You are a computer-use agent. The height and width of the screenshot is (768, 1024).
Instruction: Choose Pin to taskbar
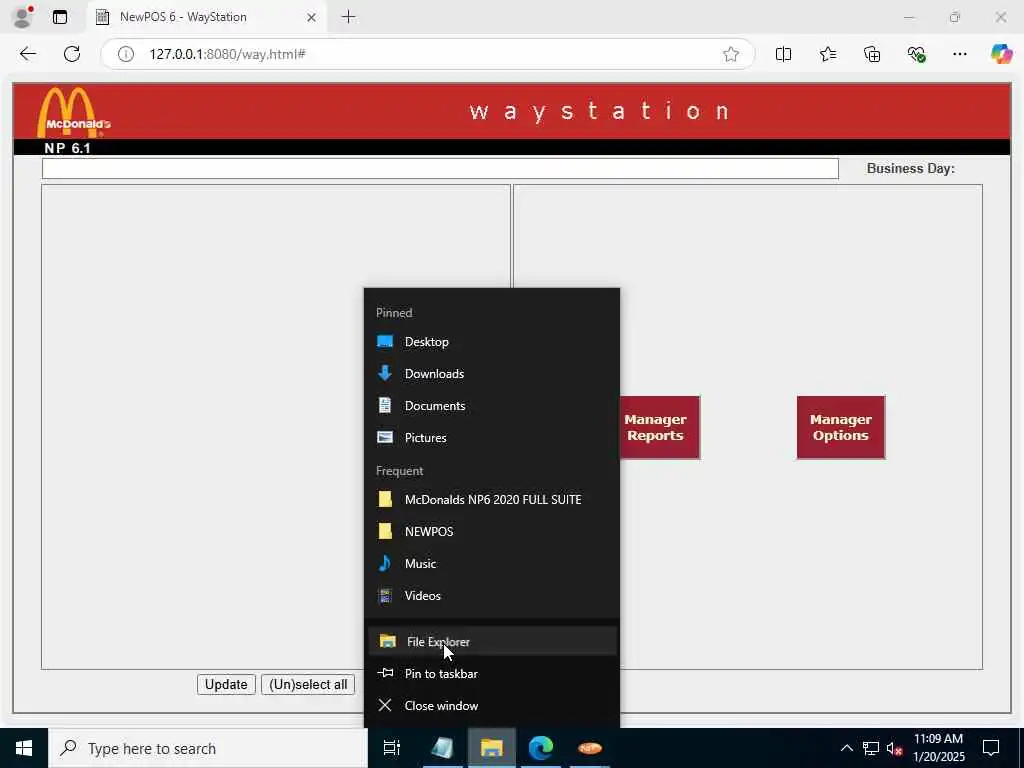click(492, 673)
